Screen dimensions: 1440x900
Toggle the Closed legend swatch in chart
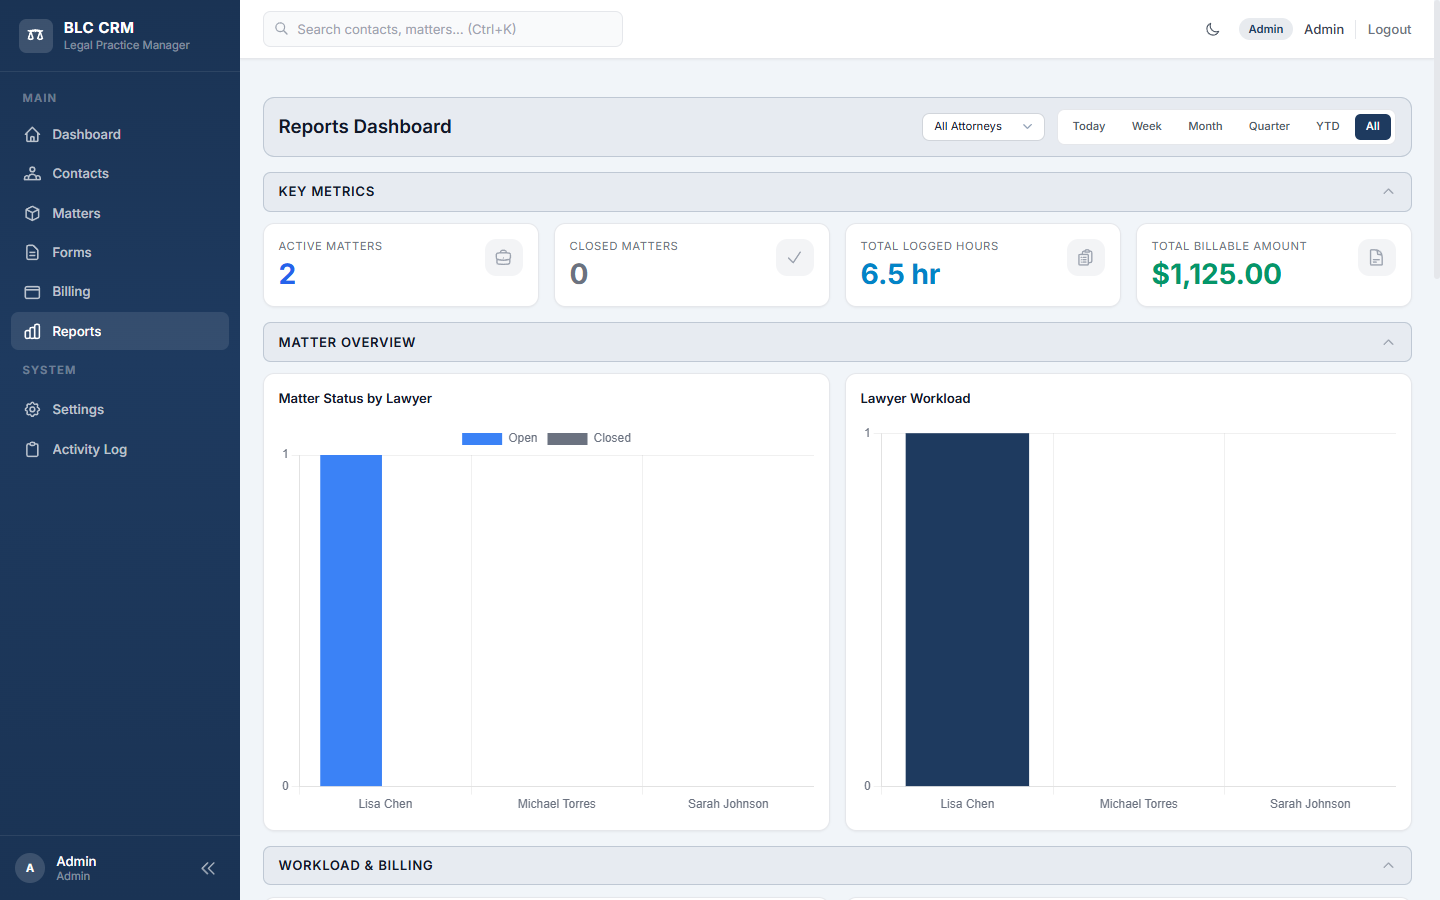tap(567, 438)
